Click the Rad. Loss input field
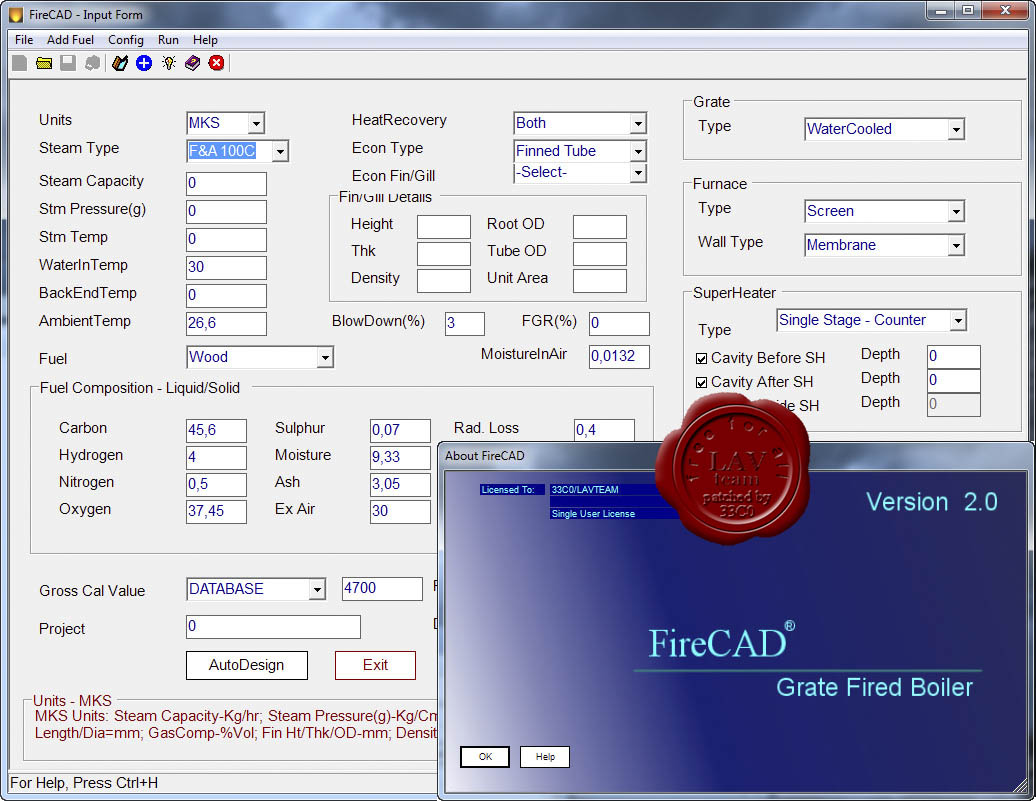The width and height of the screenshot is (1036, 801). tap(605, 430)
